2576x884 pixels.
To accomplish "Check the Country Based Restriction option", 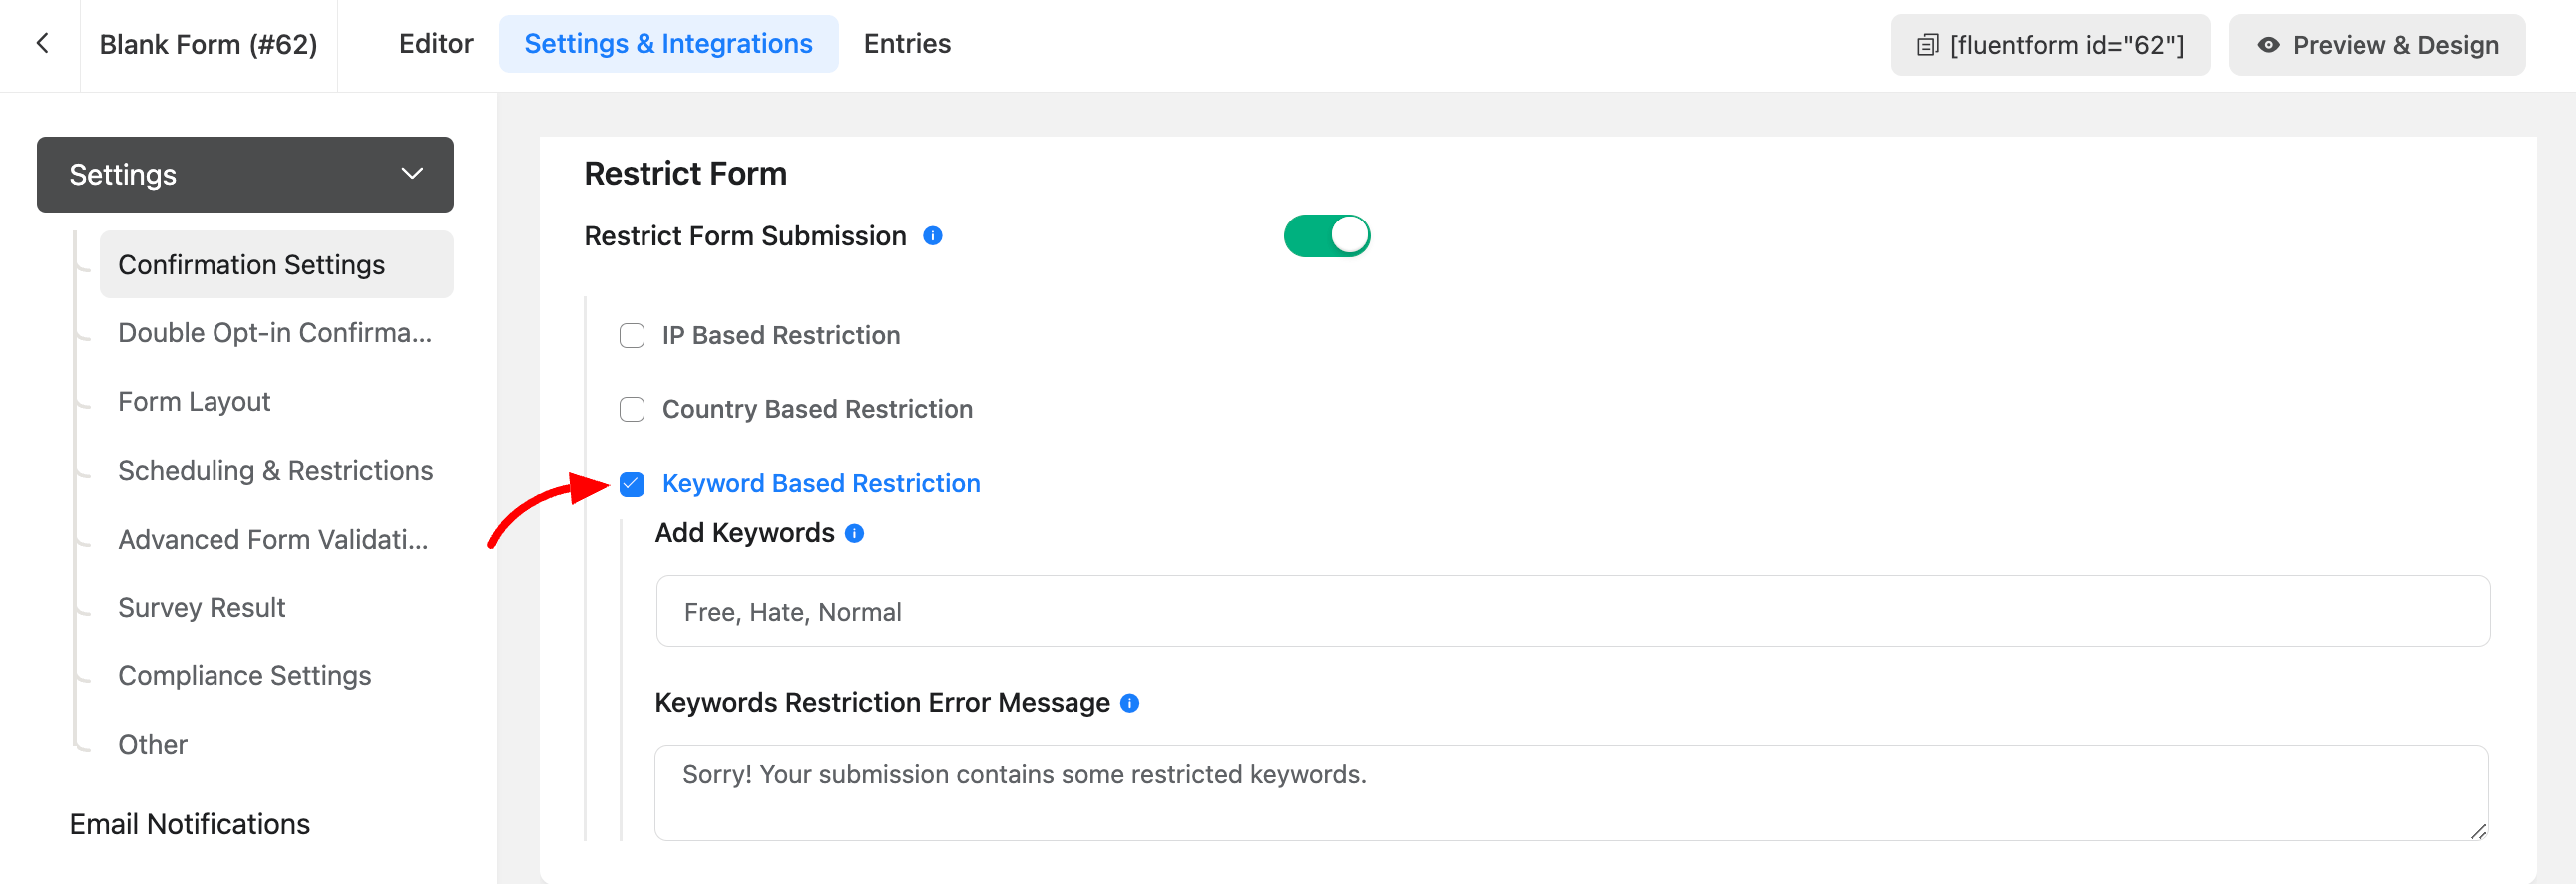I will tap(632, 410).
